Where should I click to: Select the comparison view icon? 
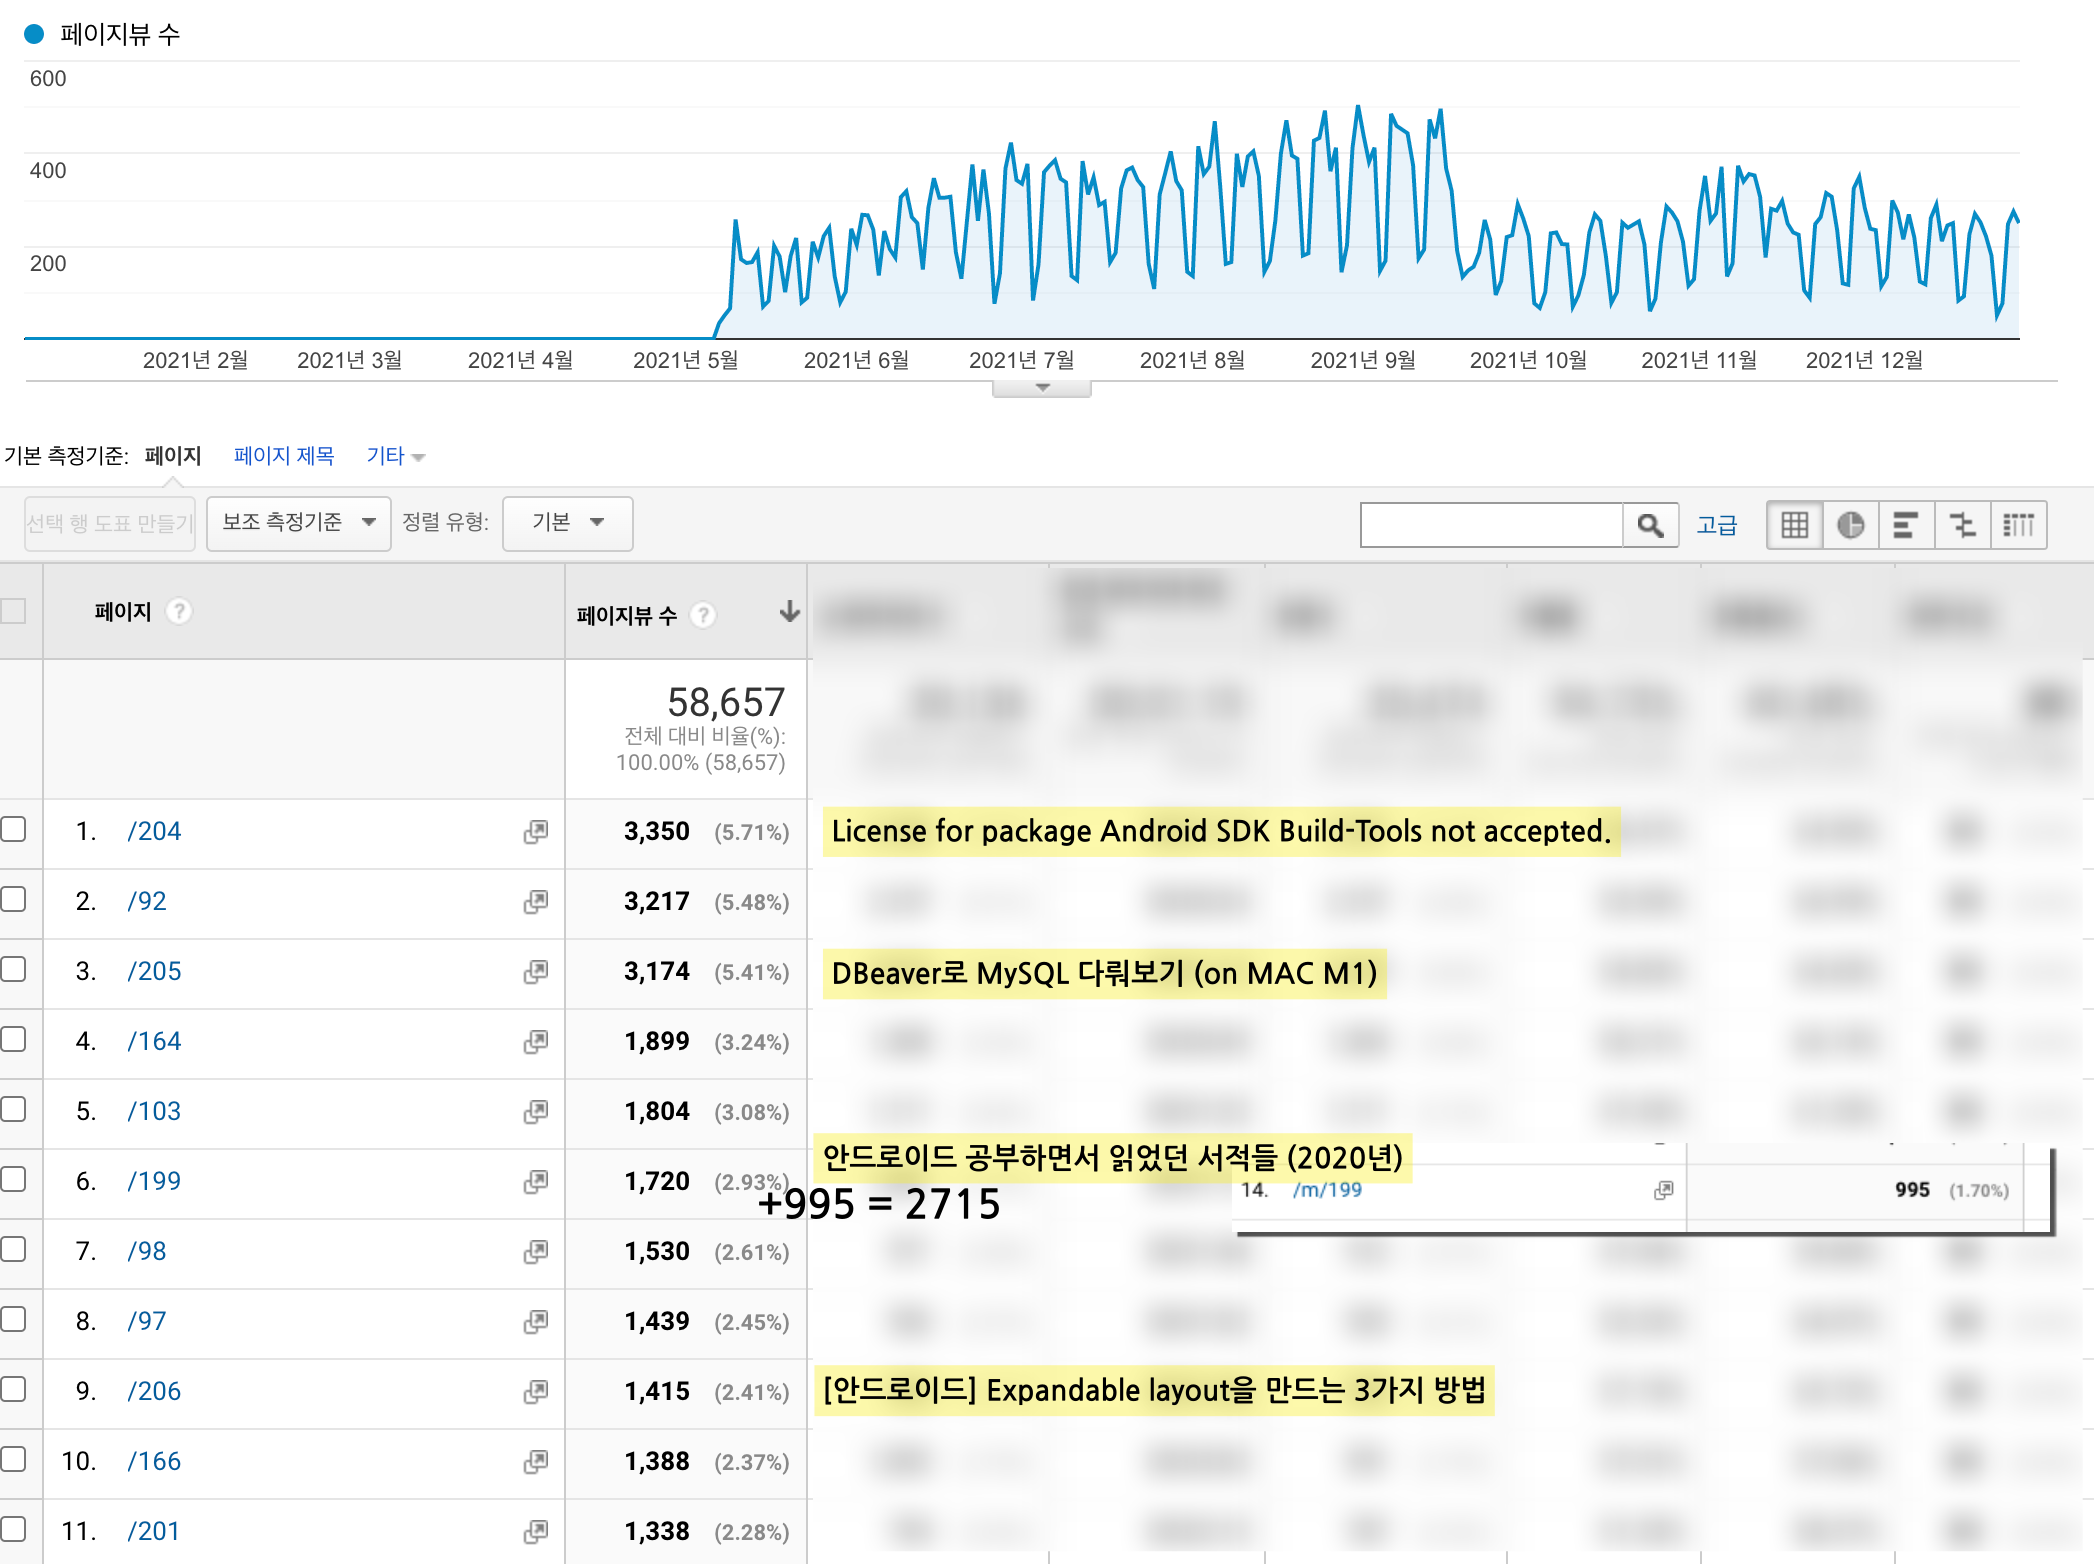pyautogui.click(x=1962, y=525)
